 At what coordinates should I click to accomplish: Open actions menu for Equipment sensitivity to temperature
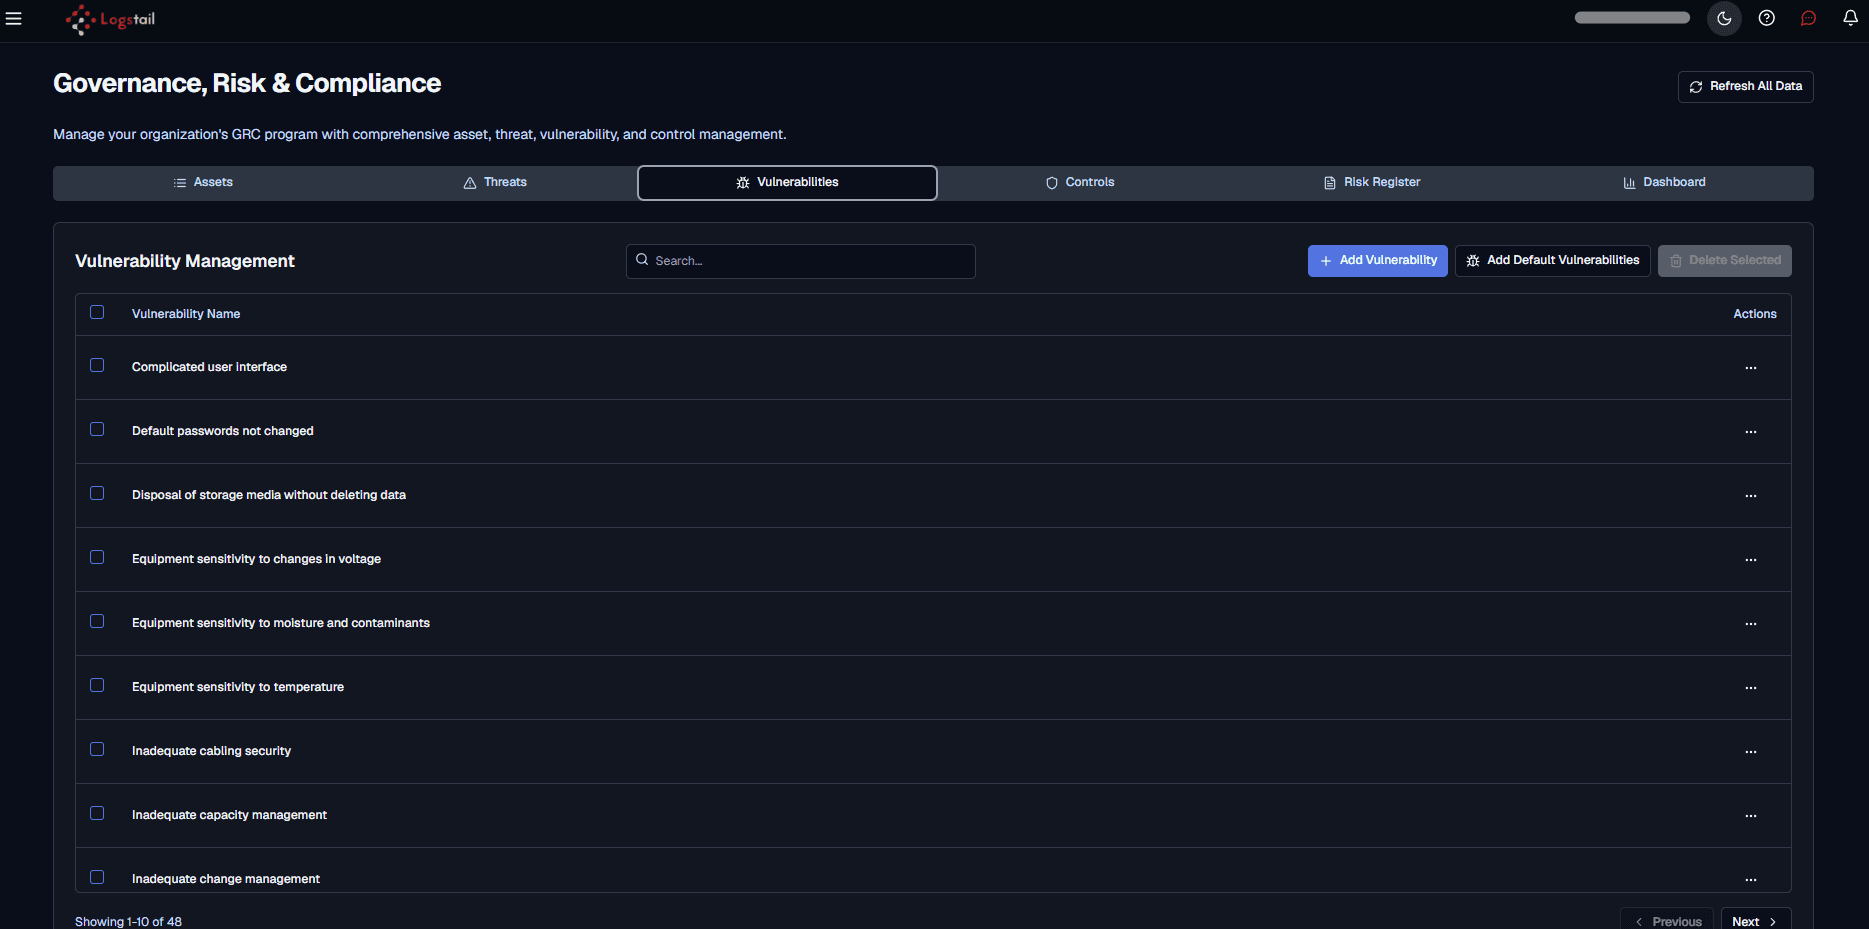tap(1751, 688)
